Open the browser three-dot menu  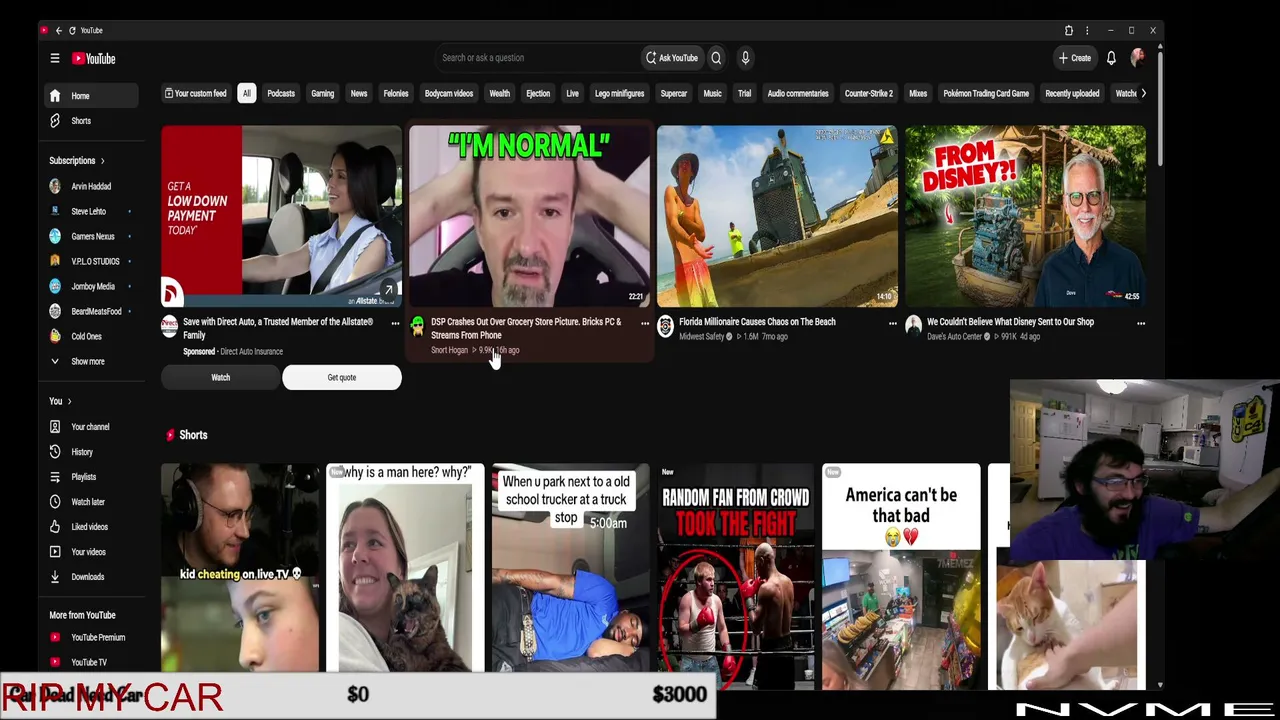pyautogui.click(x=1087, y=31)
